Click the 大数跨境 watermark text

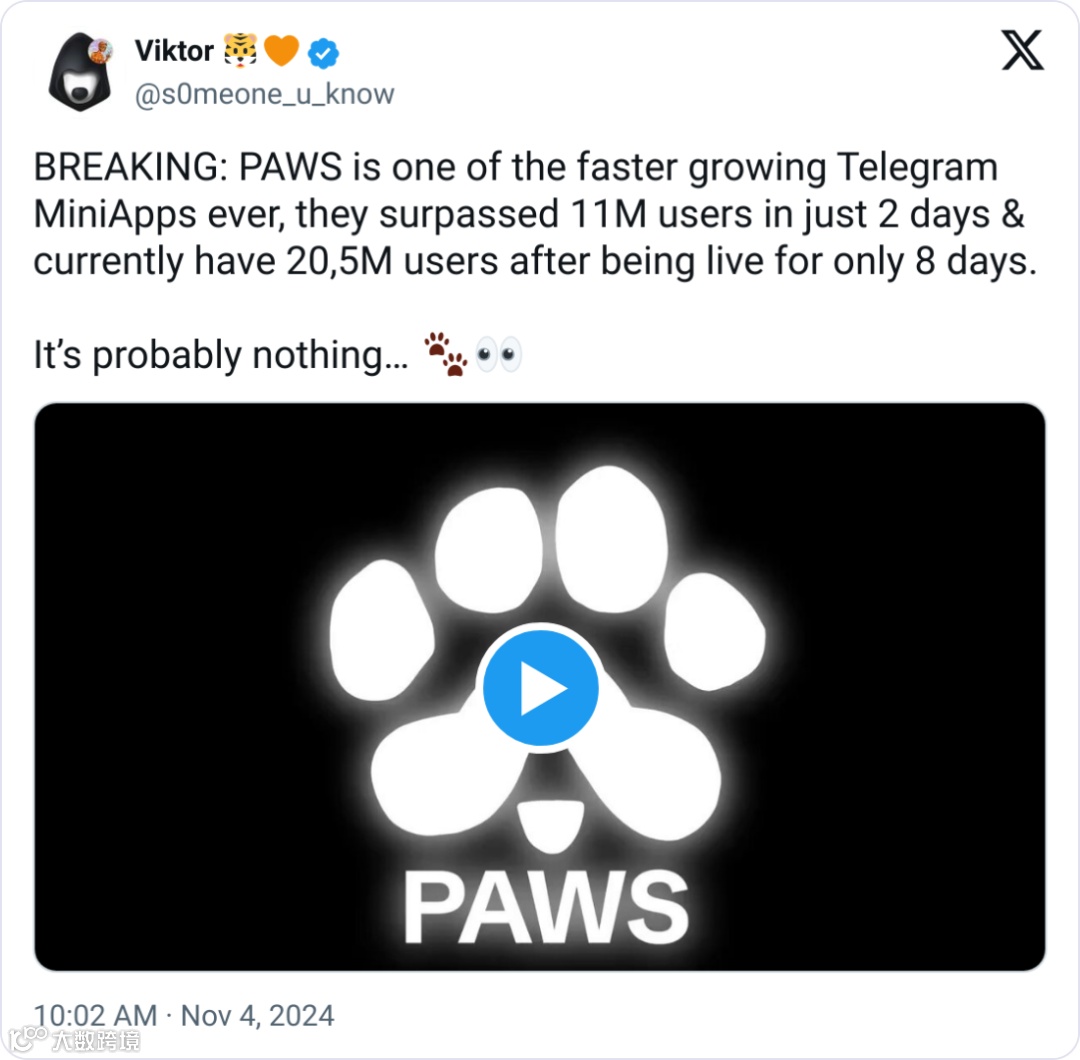click(x=95, y=1040)
